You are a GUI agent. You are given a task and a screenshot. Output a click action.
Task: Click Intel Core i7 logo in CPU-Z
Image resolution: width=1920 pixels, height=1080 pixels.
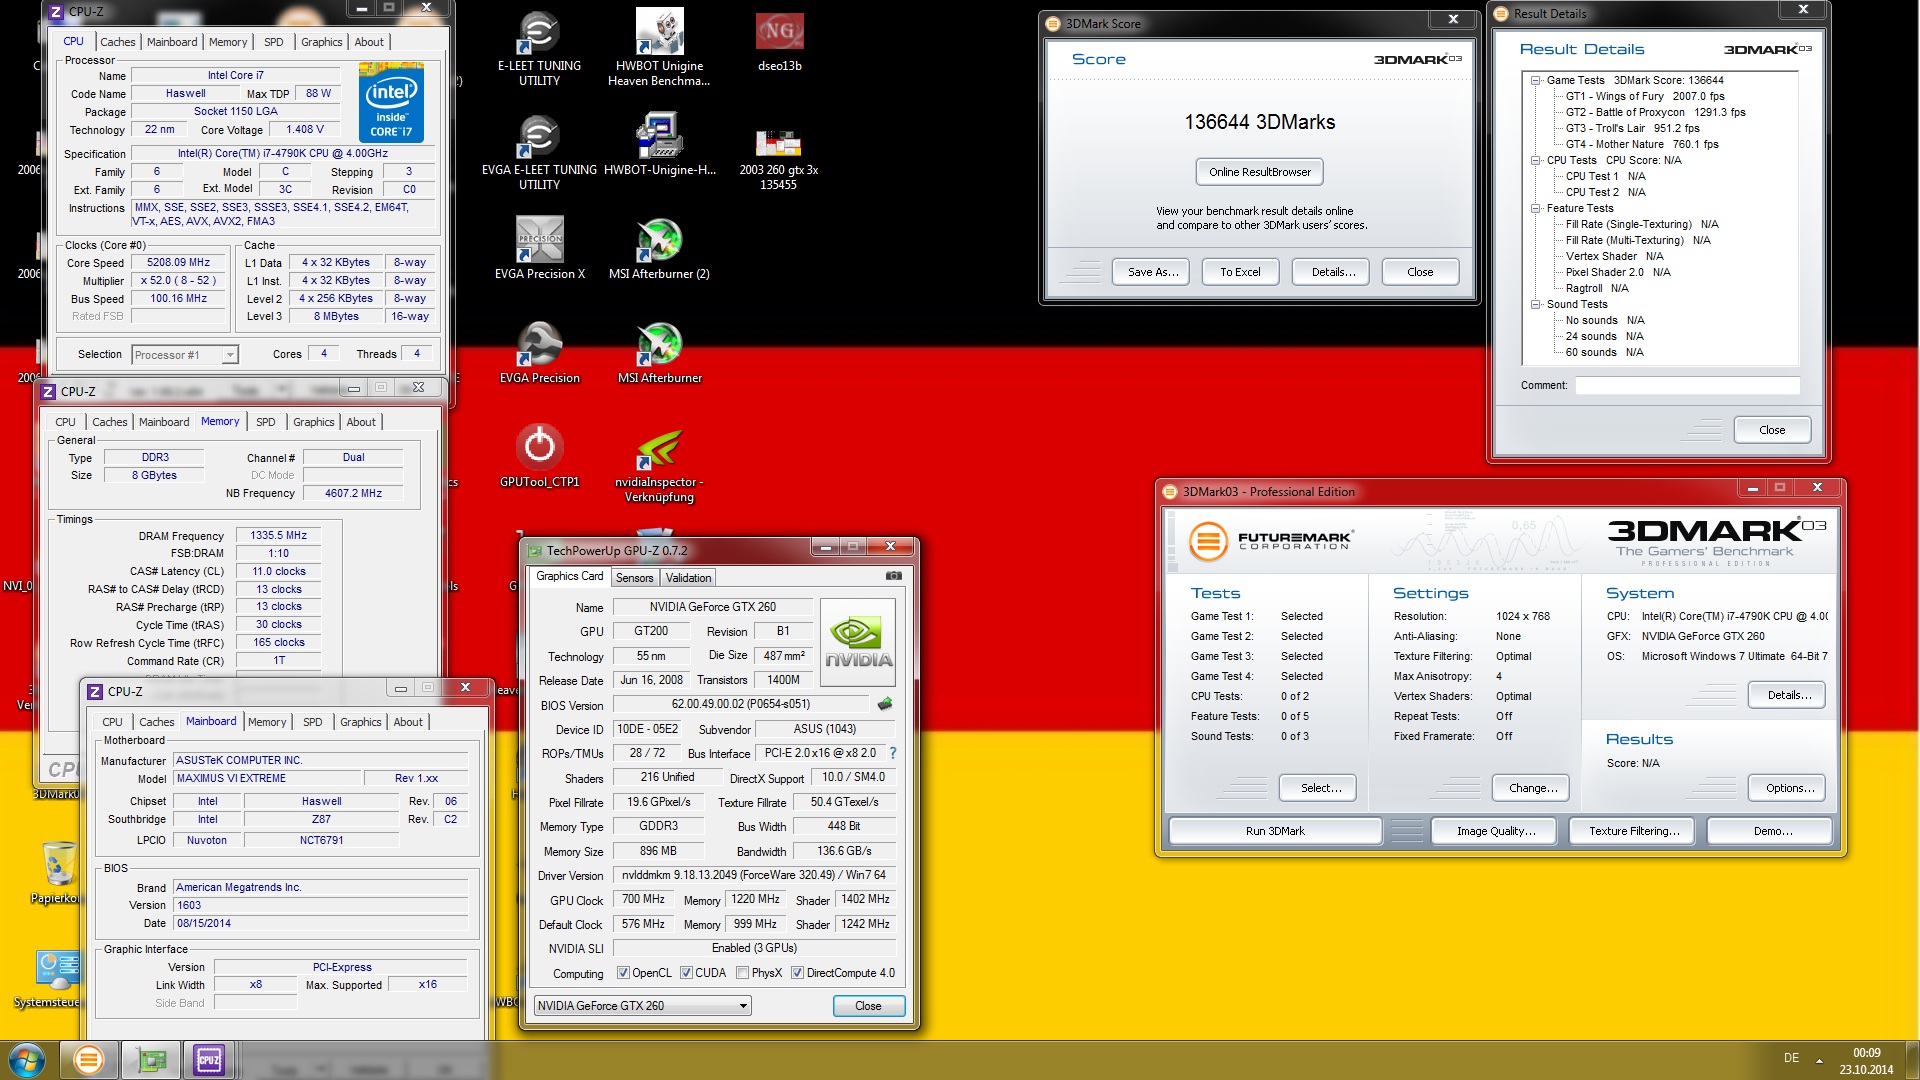click(x=391, y=103)
